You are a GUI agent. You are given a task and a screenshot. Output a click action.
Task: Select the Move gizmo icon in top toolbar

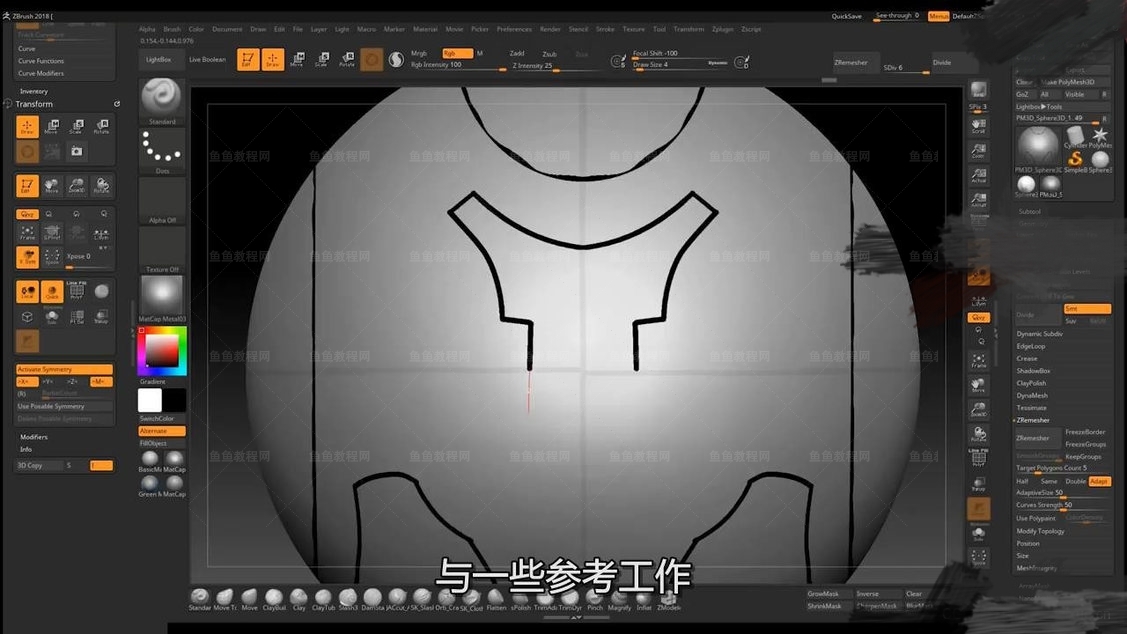pos(297,60)
